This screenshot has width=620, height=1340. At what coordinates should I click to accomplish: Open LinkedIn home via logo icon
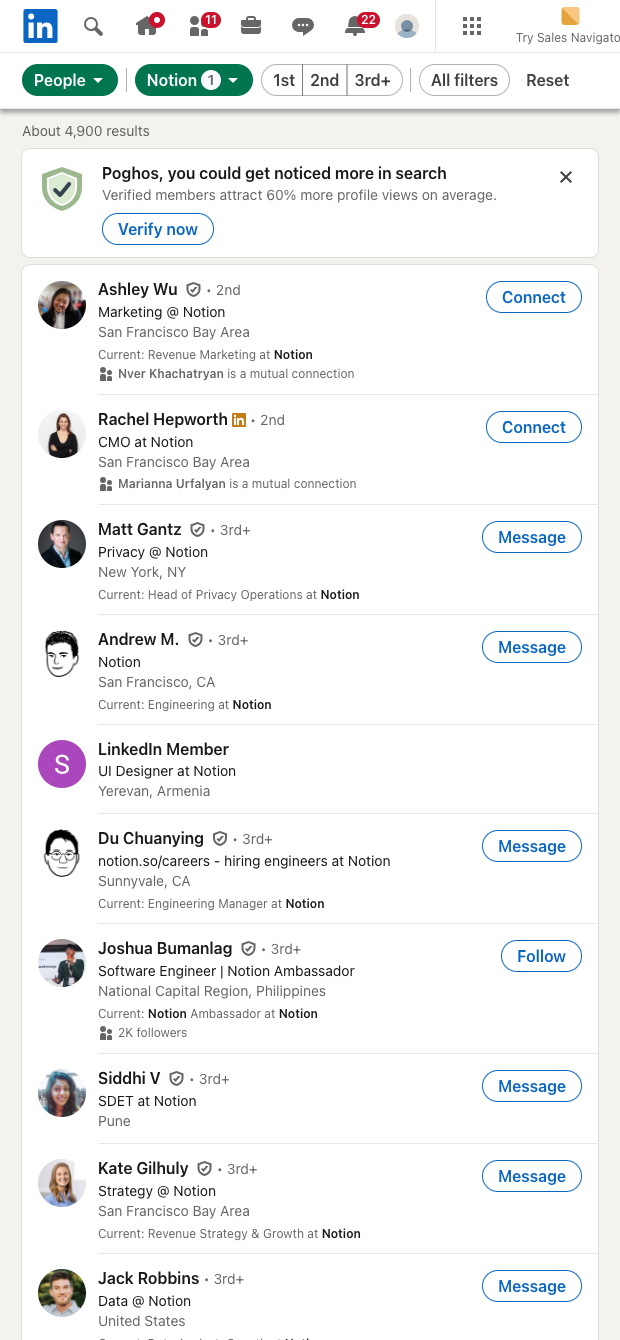click(40, 26)
